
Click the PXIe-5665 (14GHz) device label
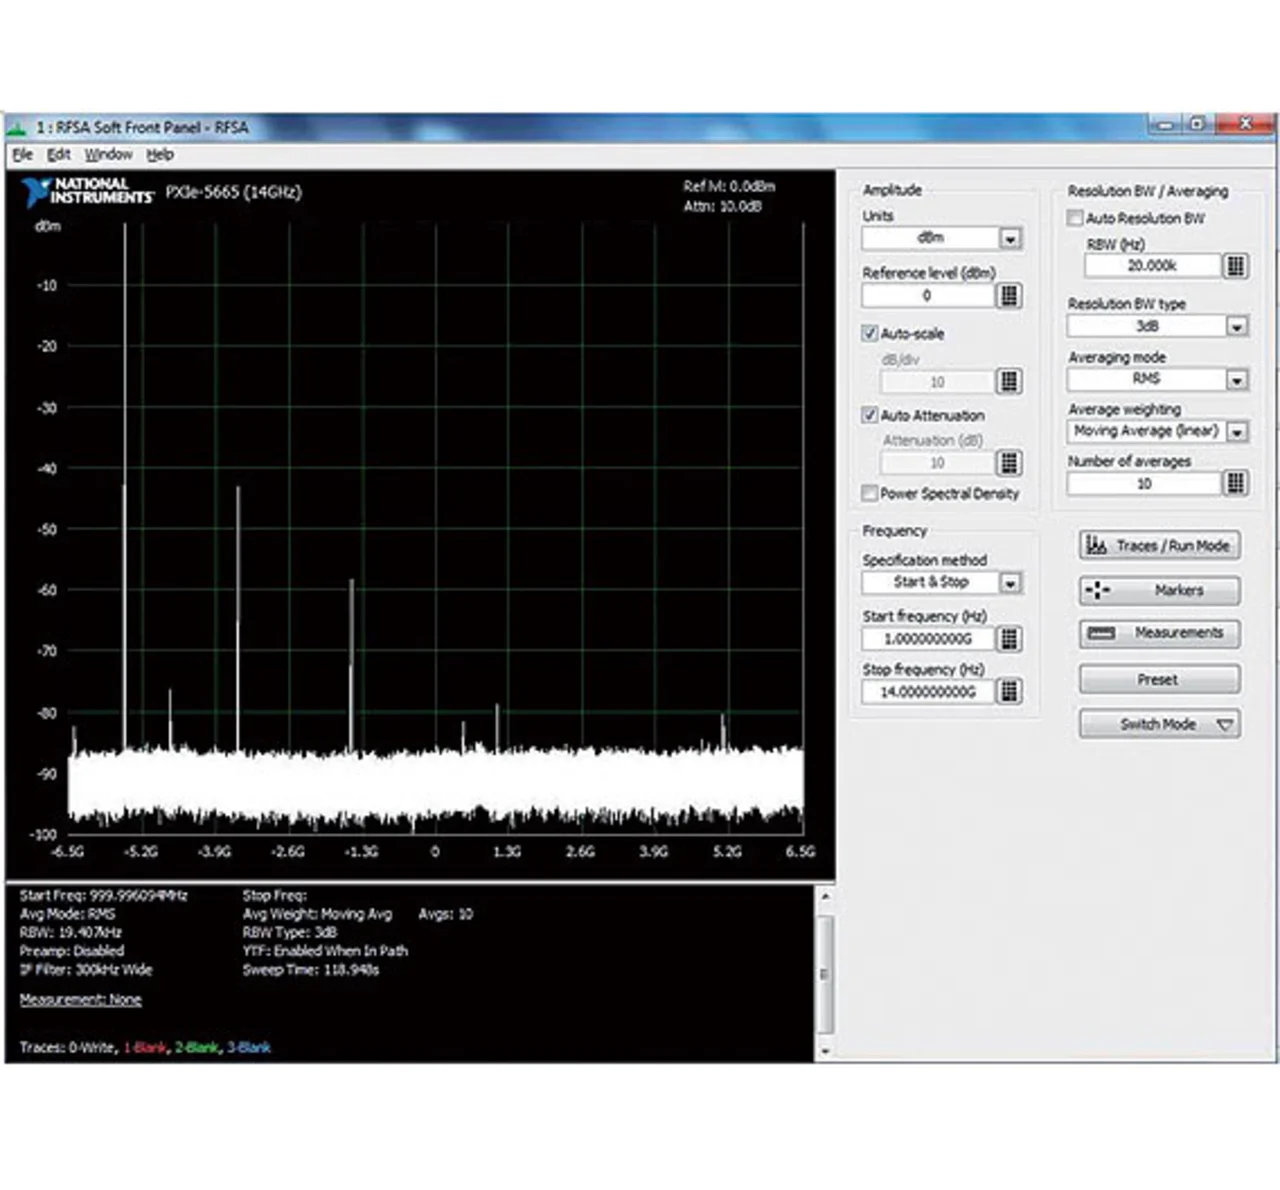pyautogui.click(x=234, y=192)
